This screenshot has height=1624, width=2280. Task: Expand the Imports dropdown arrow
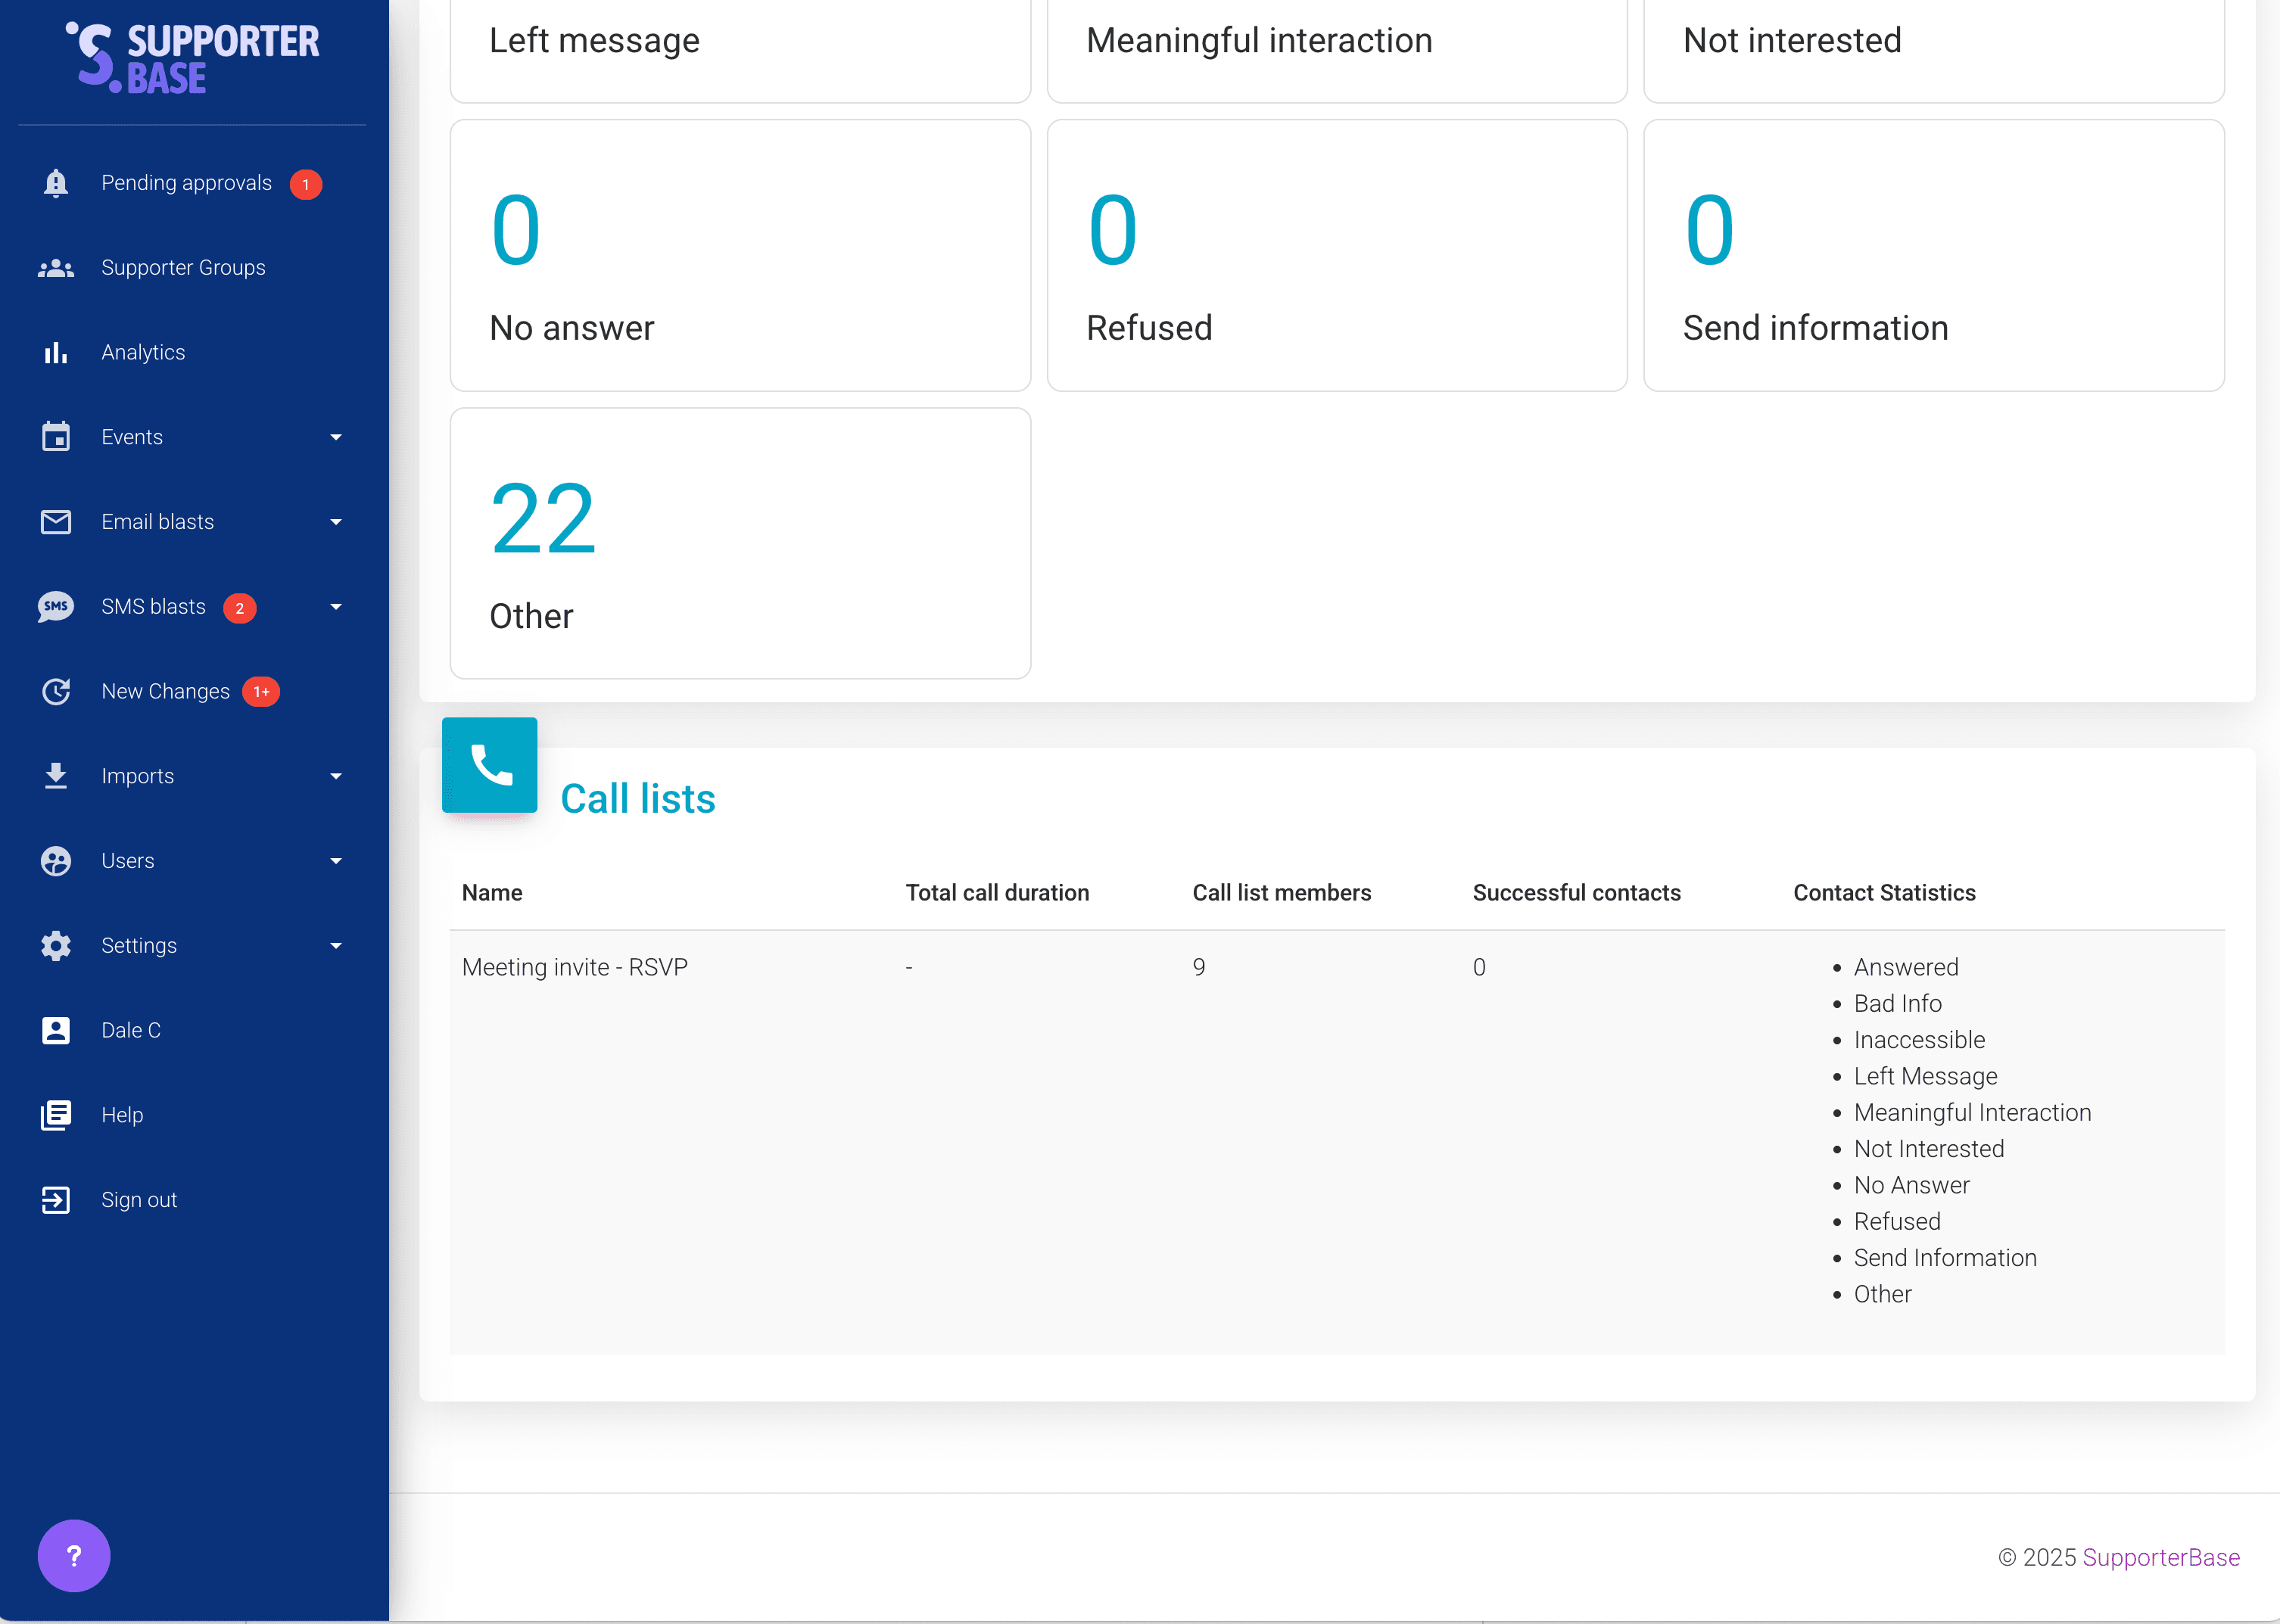[x=336, y=777]
